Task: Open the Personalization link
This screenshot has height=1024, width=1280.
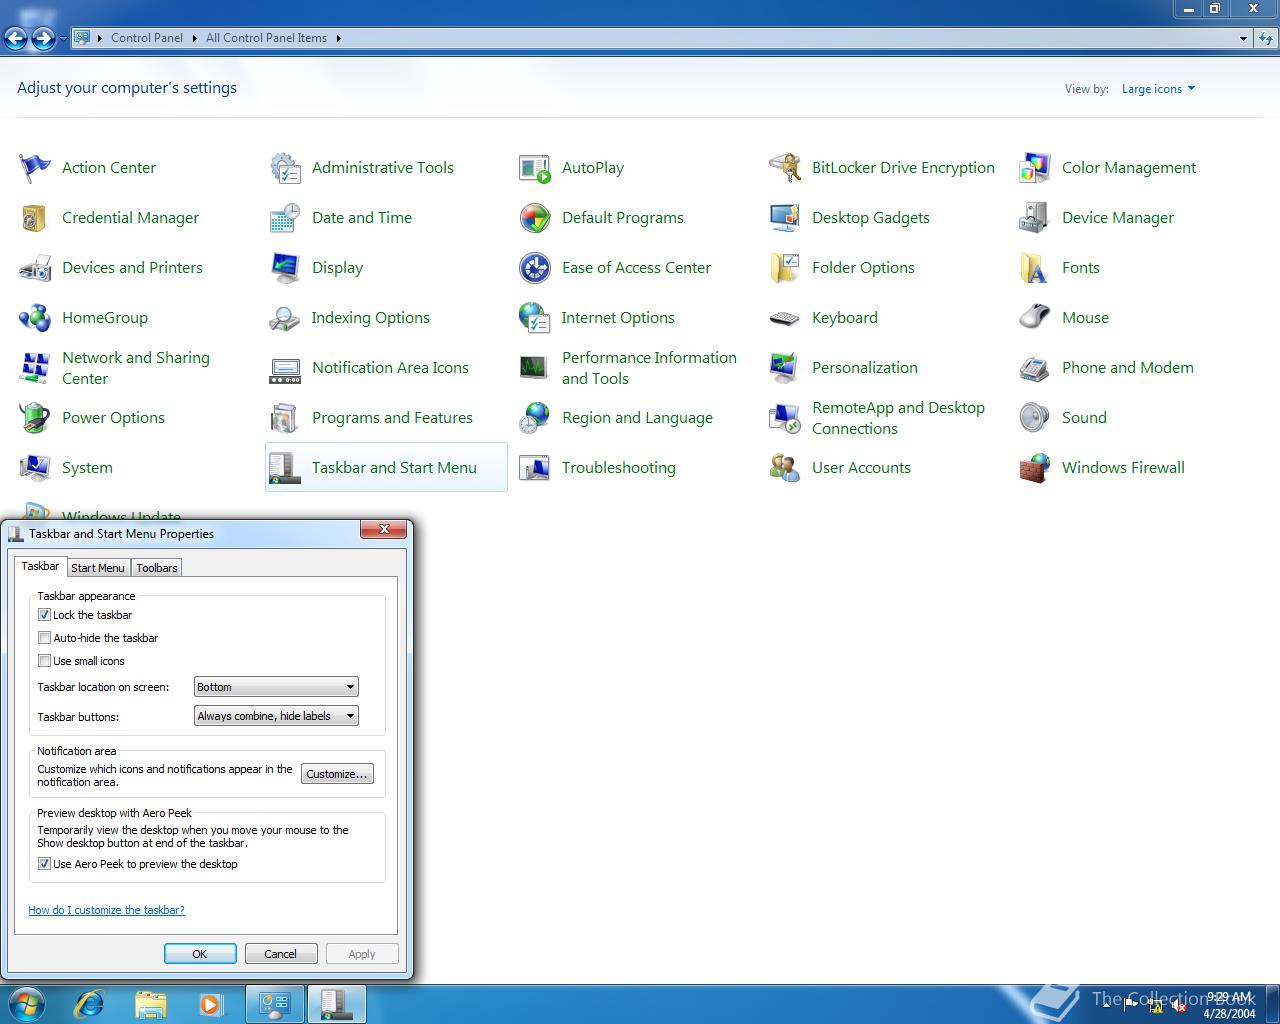Action: click(865, 368)
